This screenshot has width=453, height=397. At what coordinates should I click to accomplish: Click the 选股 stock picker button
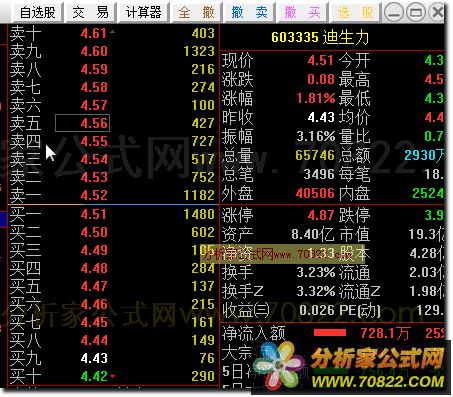355,13
